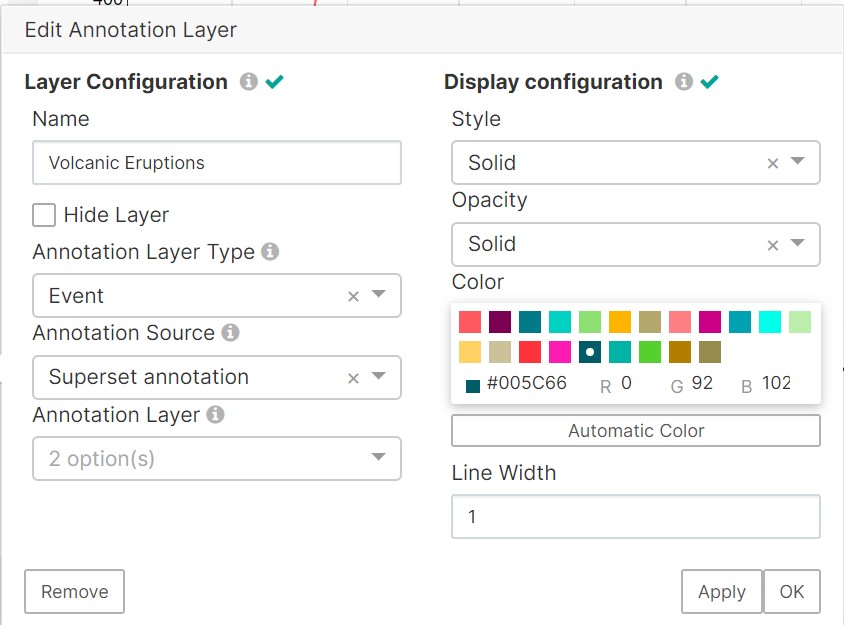The width and height of the screenshot is (844, 625).
Task: Click info icon next to Display configuration
Action: pyautogui.click(x=684, y=82)
